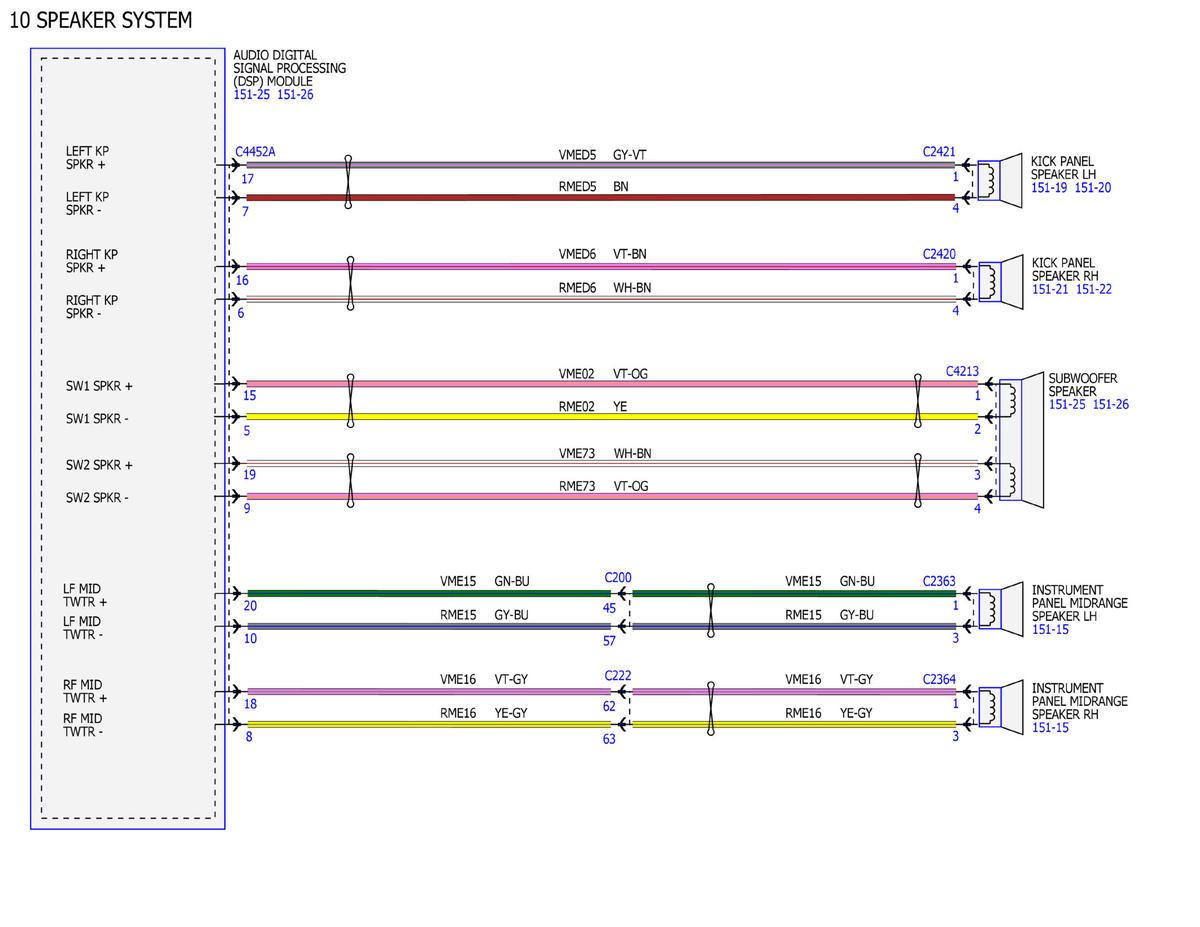Click the Kick Panel Speaker LH symbol
The height and width of the screenshot is (927, 1200).
point(1000,181)
